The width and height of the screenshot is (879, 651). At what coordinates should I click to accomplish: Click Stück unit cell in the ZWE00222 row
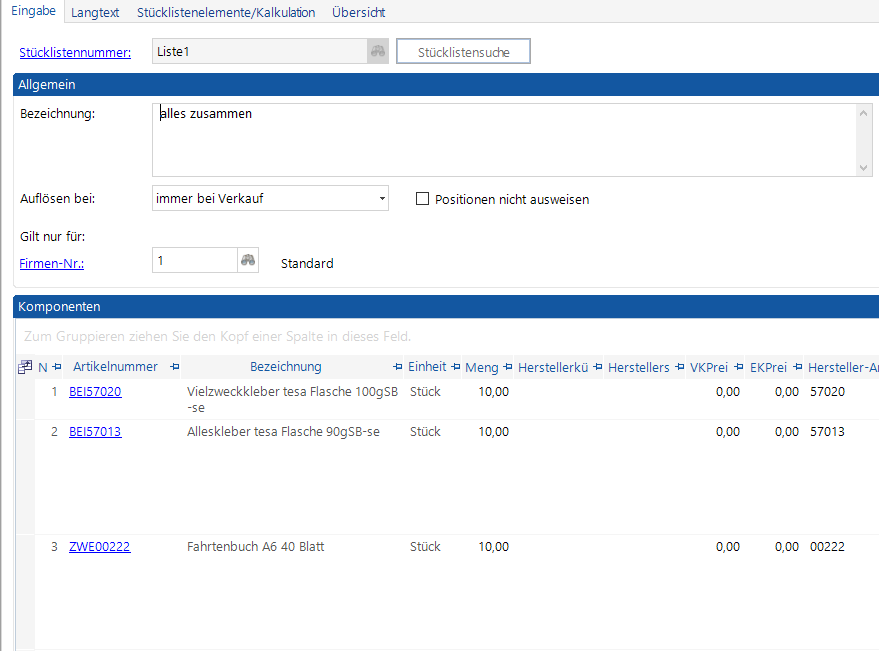(425, 547)
